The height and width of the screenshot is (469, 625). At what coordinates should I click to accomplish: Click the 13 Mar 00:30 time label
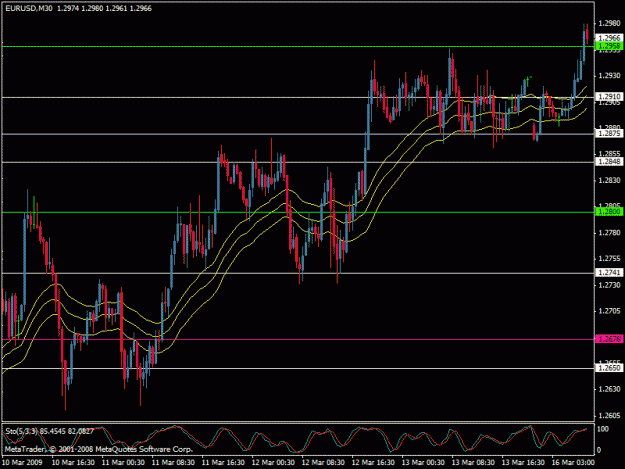tap(423, 463)
